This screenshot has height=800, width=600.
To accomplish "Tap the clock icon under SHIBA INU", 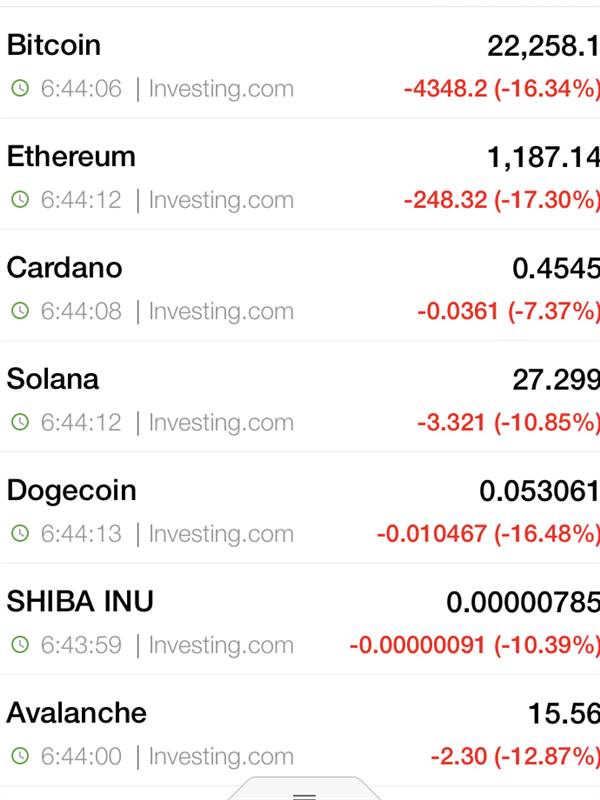I will [20, 644].
